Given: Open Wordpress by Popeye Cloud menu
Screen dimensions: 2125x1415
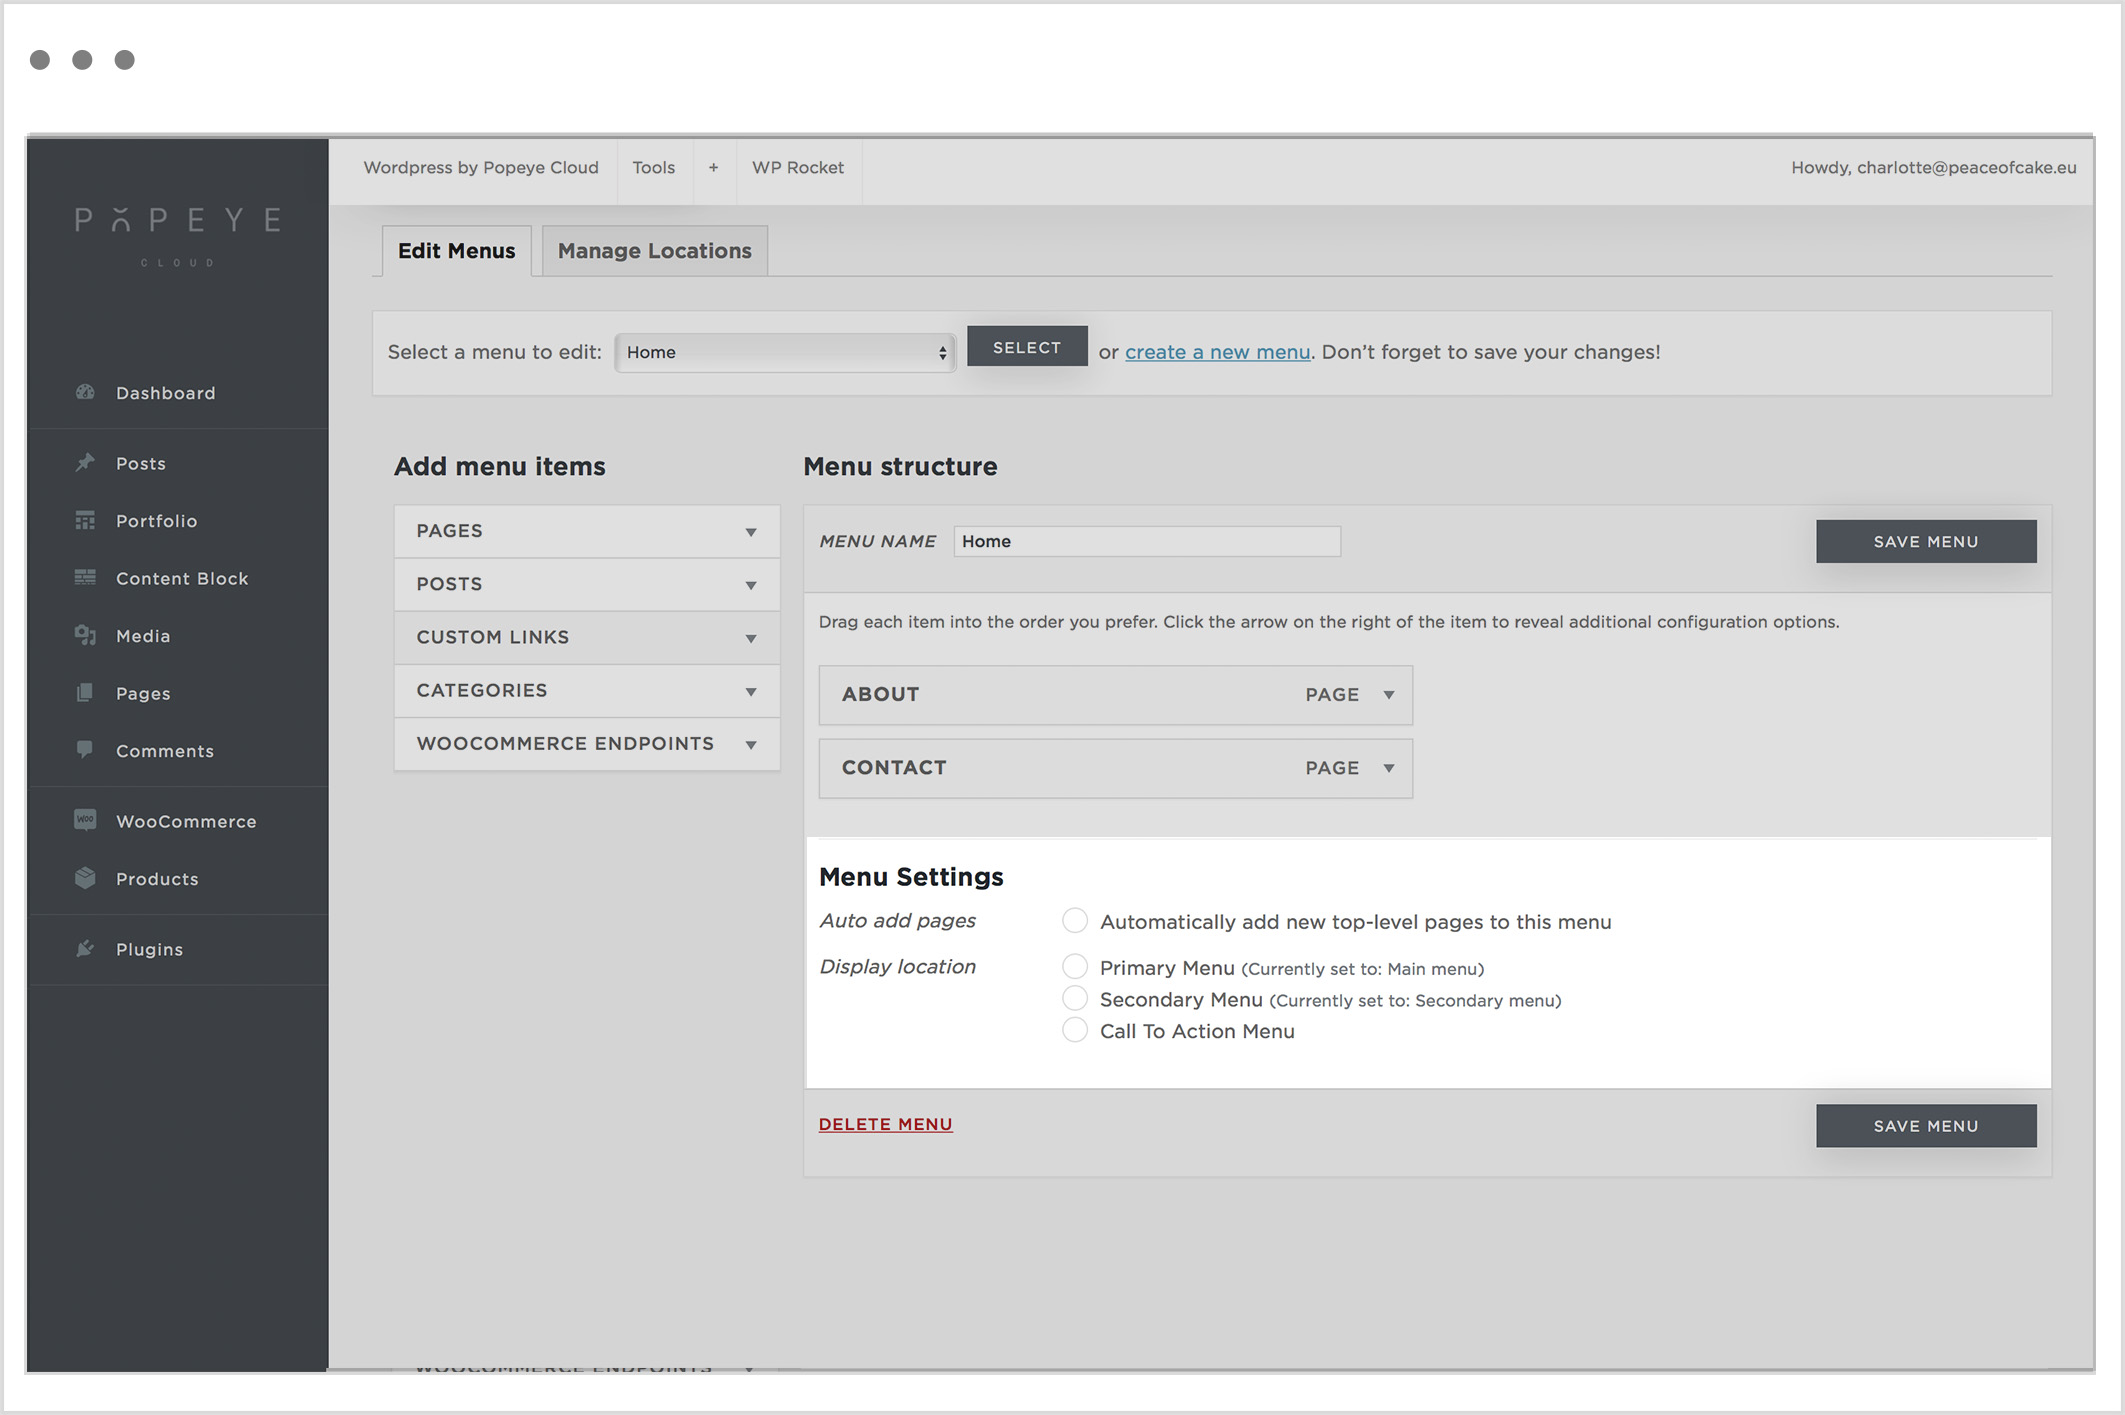Looking at the screenshot, I should tap(481, 168).
